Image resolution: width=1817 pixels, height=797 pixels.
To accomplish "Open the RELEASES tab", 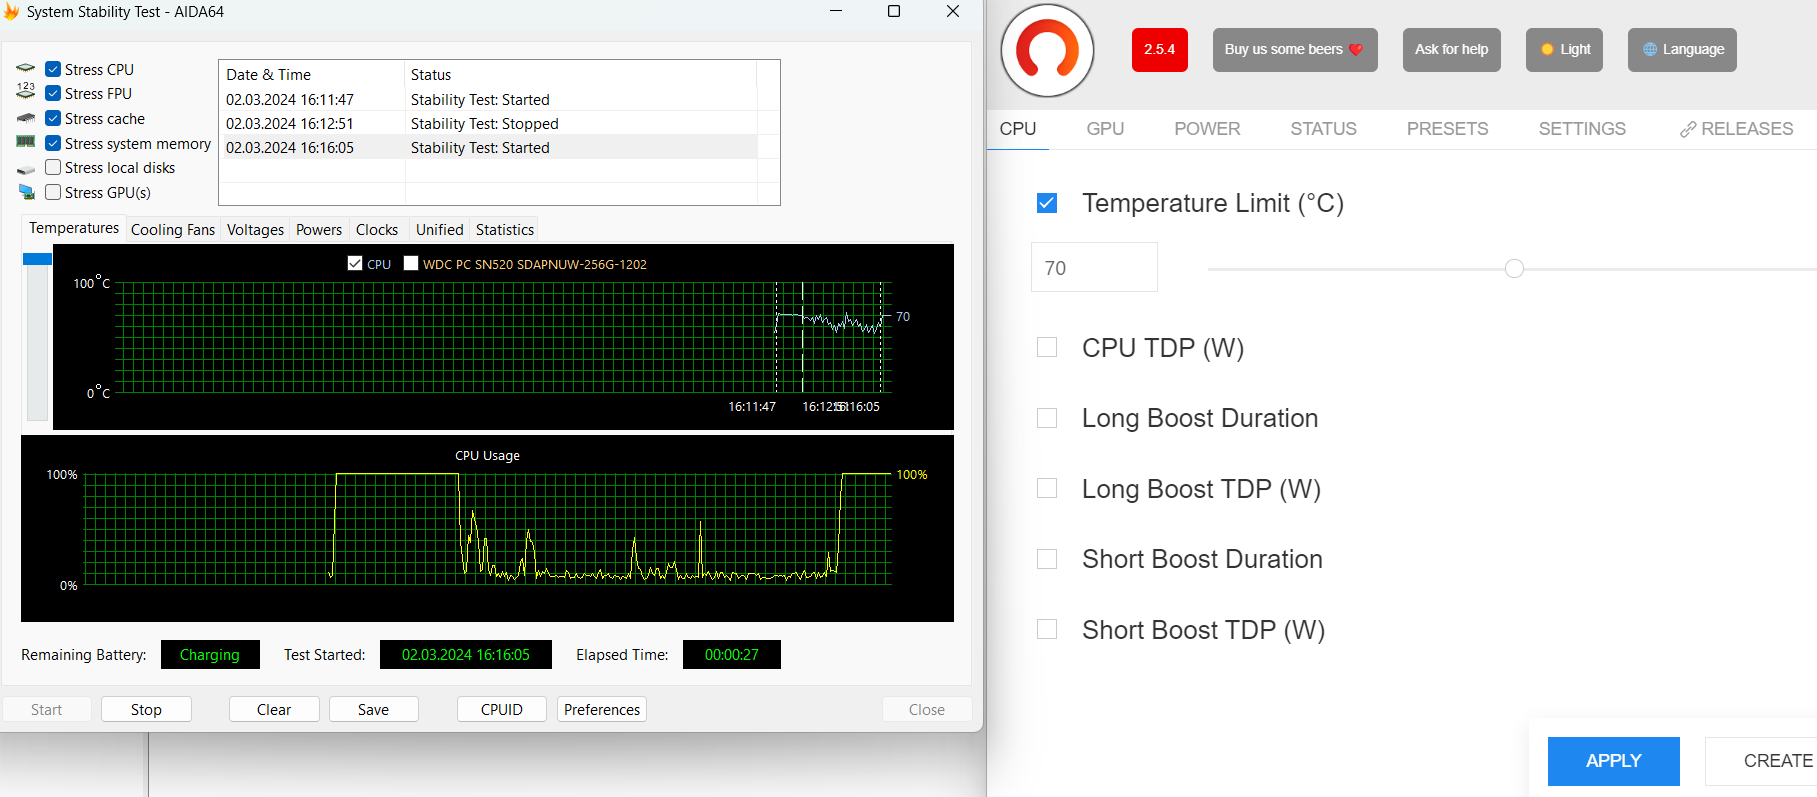I will click(1736, 129).
